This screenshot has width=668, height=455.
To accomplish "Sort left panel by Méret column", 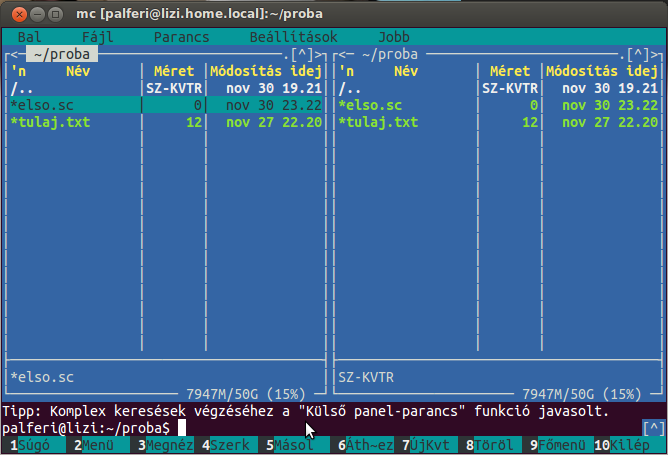I will pos(173,71).
